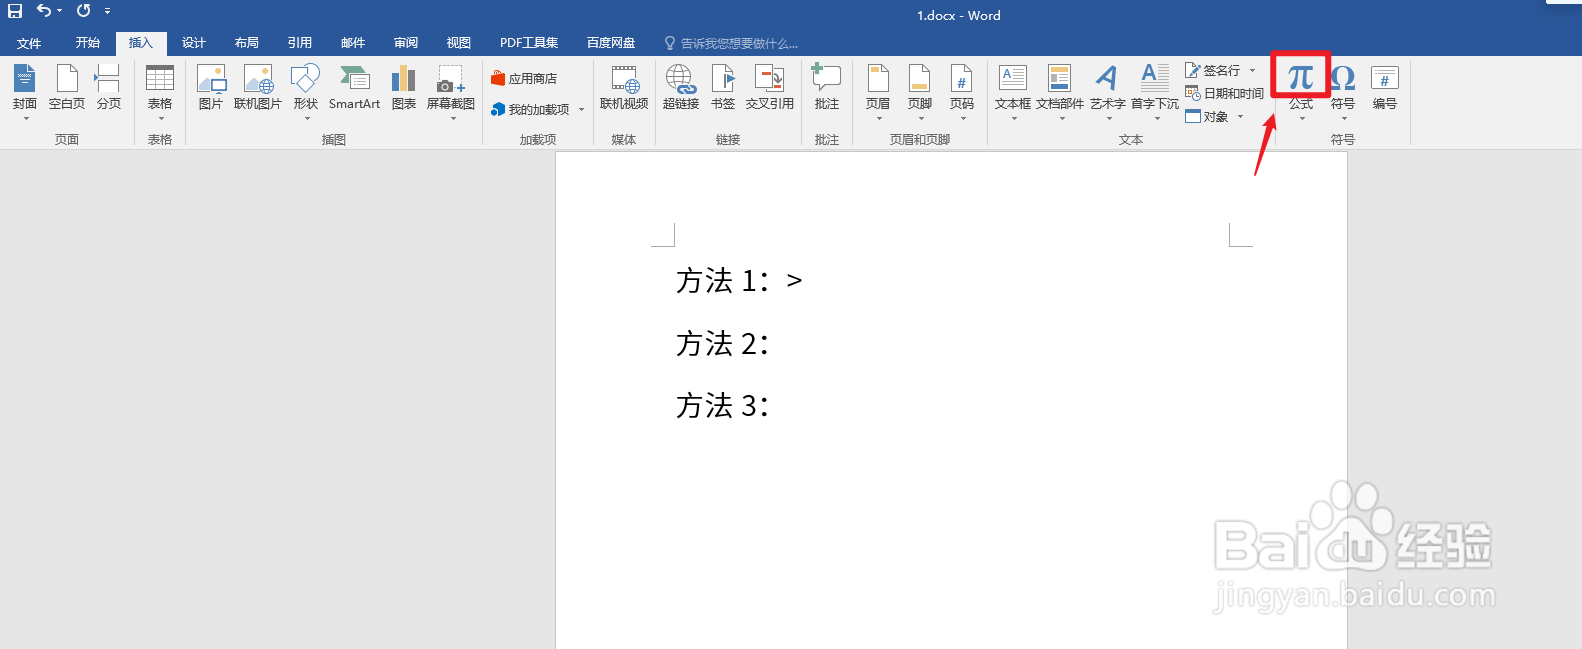
Task: Click the 对象 object button
Action: (x=1207, y=116)
